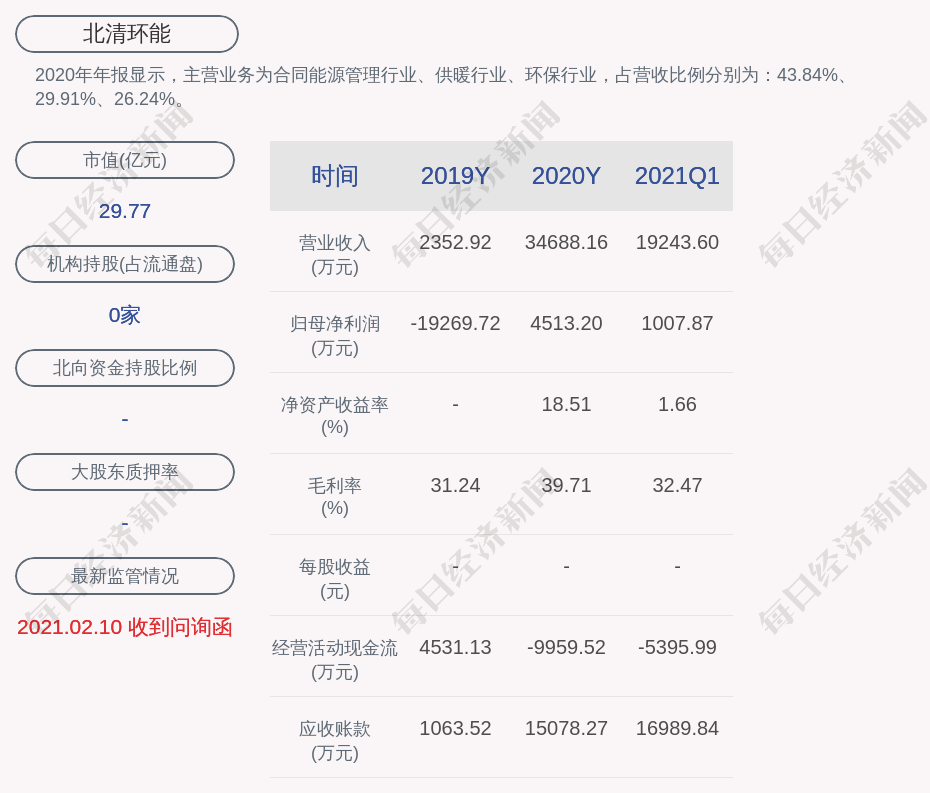930x793 pixels.
Task: Click the receivables value 16989.84
Action: pos(677,728)
